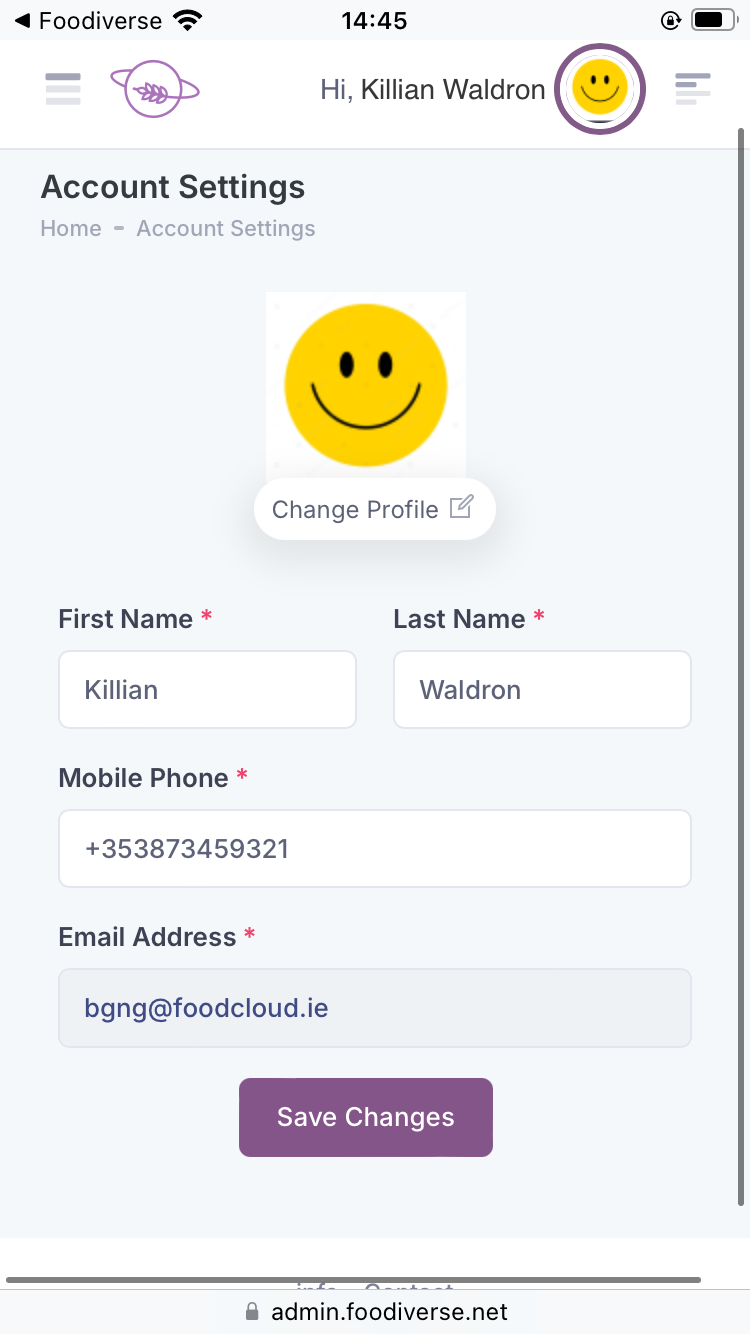The width and height of the screenshot is (750, 1334).
Task: Select the Mobile Phone number field
Action: point(375,849)
